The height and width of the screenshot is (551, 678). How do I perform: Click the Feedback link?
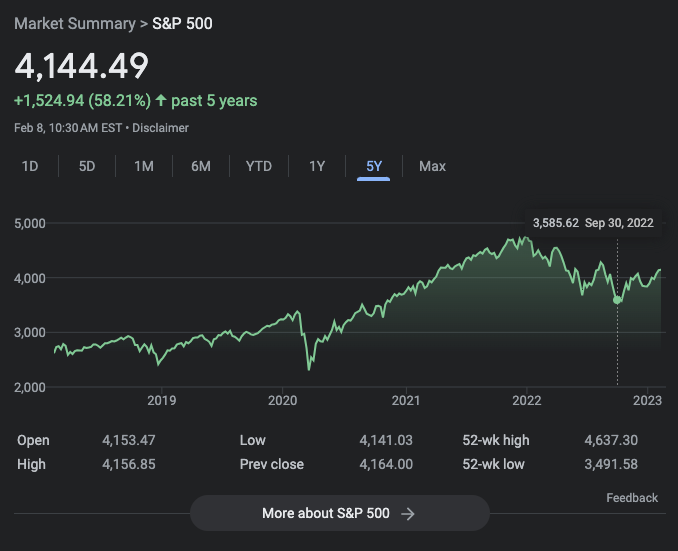632,498
